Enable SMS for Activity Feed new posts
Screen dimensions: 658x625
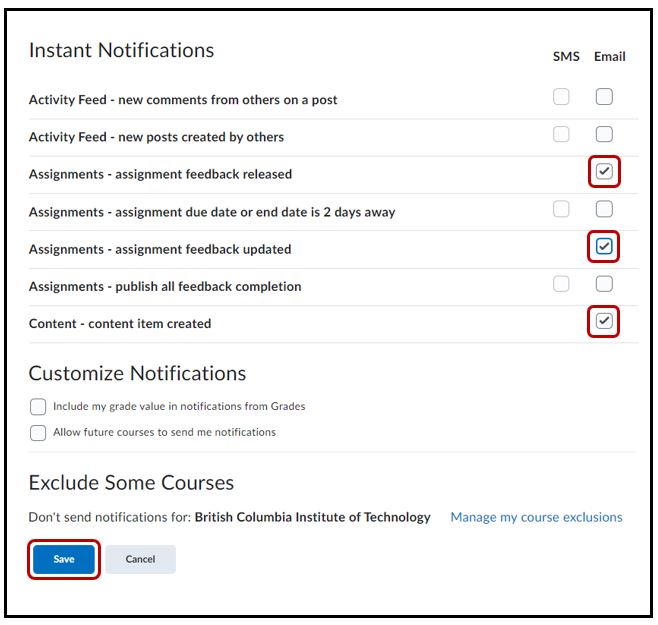point(562,135)
